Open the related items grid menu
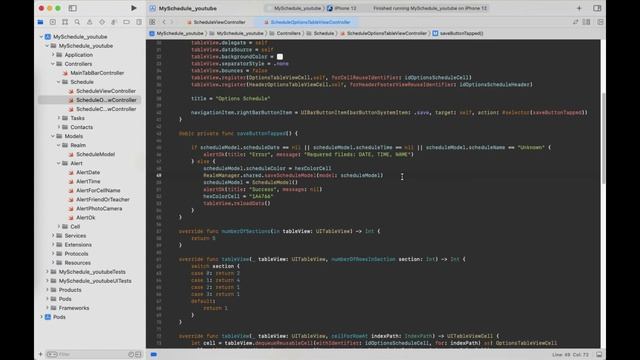The width and height of the screenshot is (640, 360). click(x=152, y=22)
